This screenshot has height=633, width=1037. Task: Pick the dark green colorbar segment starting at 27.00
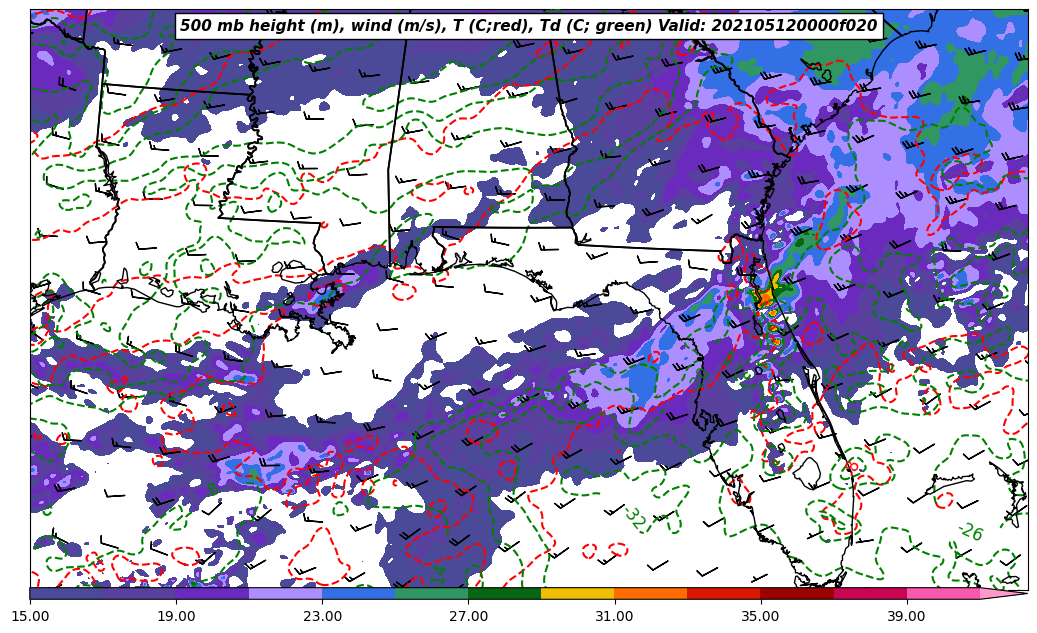[505, 593]
